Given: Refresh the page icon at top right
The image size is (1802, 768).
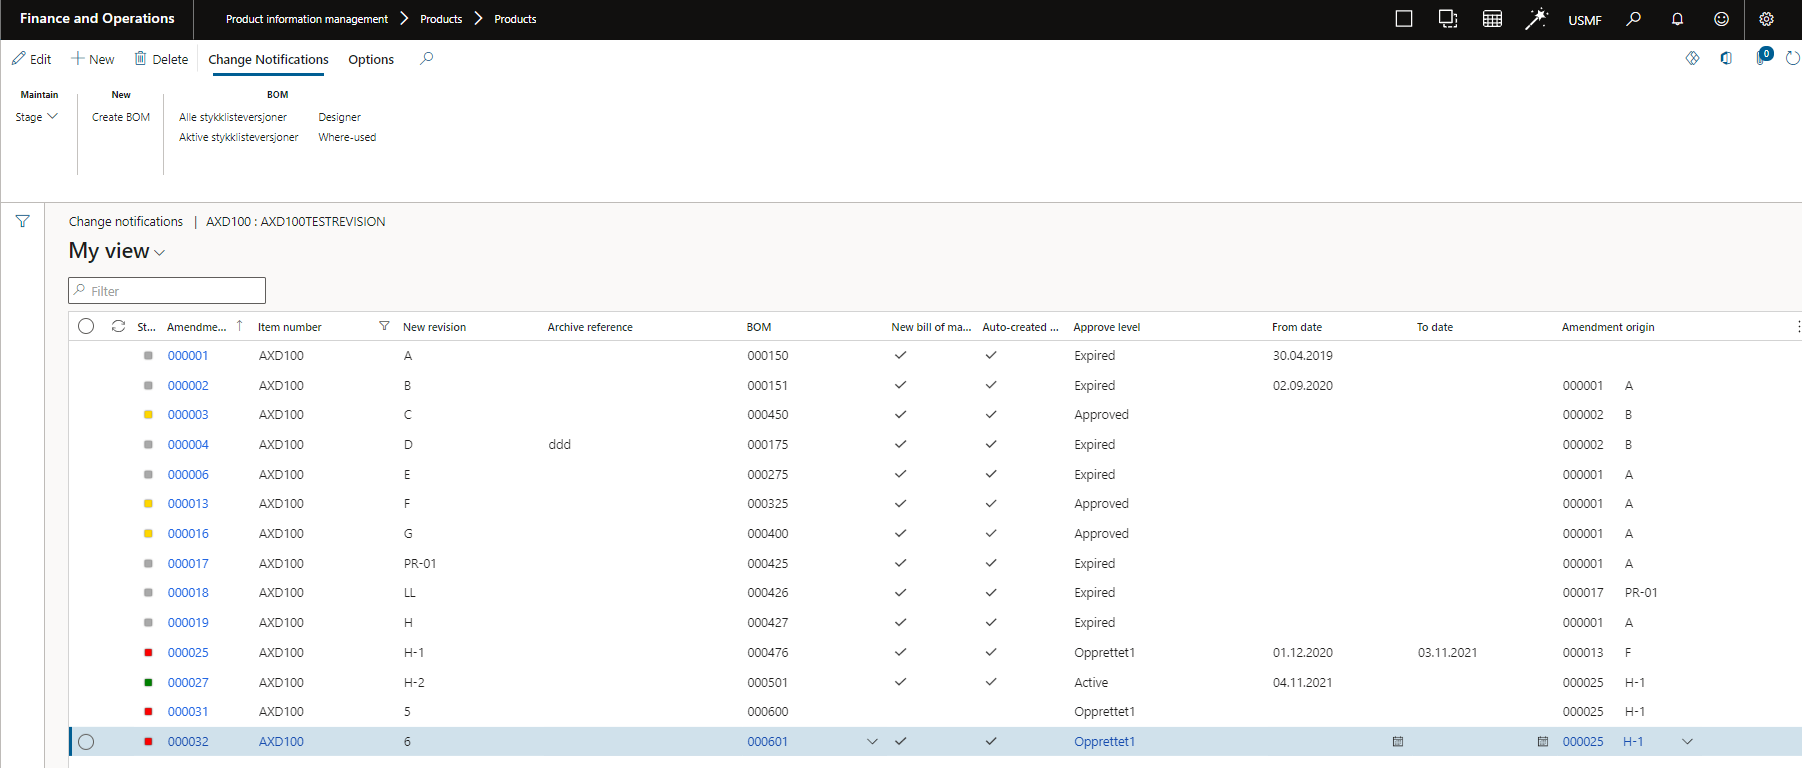Looking at the screenshot, I should 1793,58.
